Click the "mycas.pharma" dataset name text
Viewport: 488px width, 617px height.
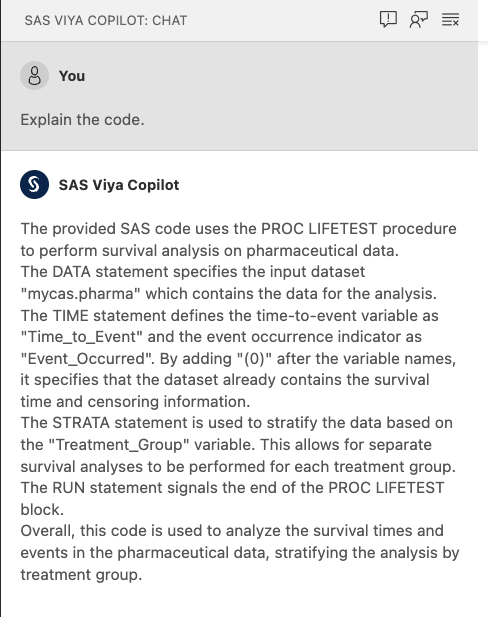80,294
